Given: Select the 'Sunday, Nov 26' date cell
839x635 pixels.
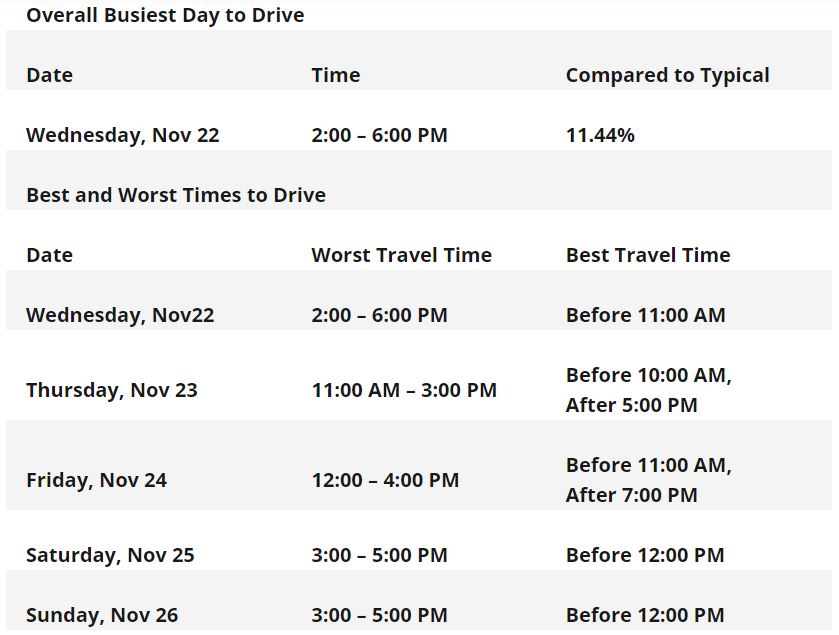Looking at the screenshot, I should point(102,615).
